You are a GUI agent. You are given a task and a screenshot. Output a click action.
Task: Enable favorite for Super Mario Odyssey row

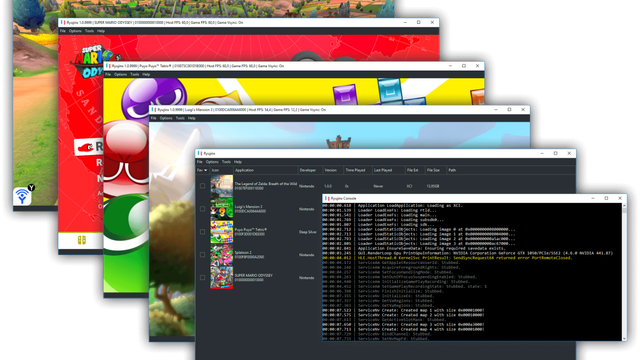pos(202,278)
